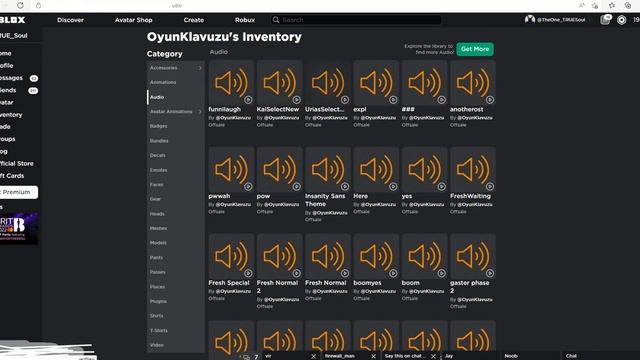Screen dimensions: 640x360
Task: Play the funnilaugh audio preview
Action: tap(248, 100)
